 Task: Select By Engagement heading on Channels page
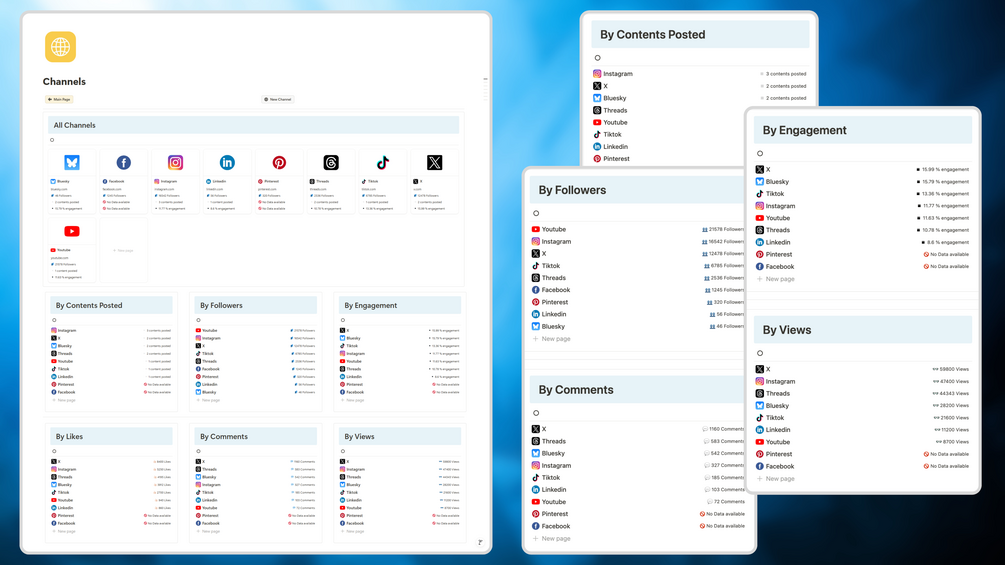[370, 306]
